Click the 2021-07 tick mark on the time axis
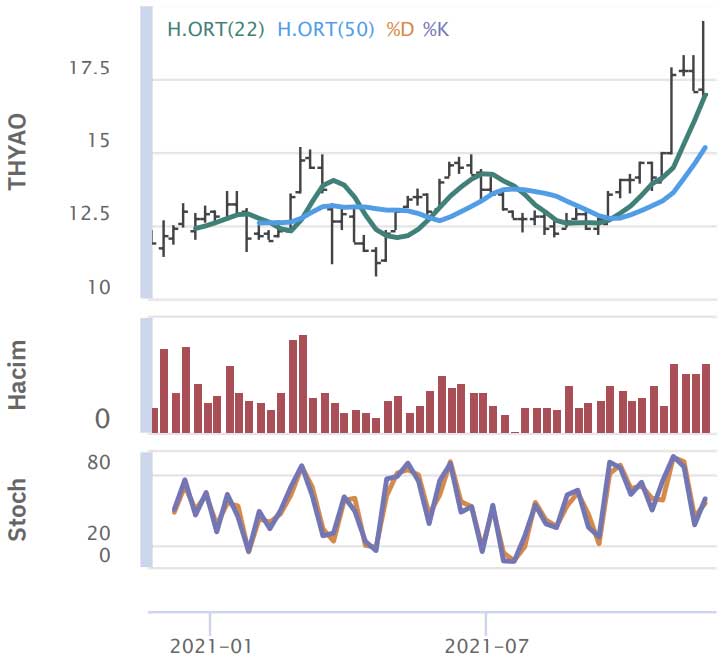The height and width of the screenshot is (659, 728). [486, 624]
